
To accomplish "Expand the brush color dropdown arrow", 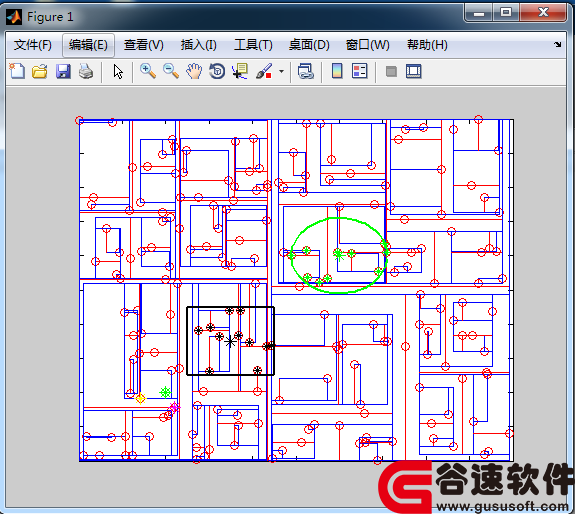I will click(281, 71).
